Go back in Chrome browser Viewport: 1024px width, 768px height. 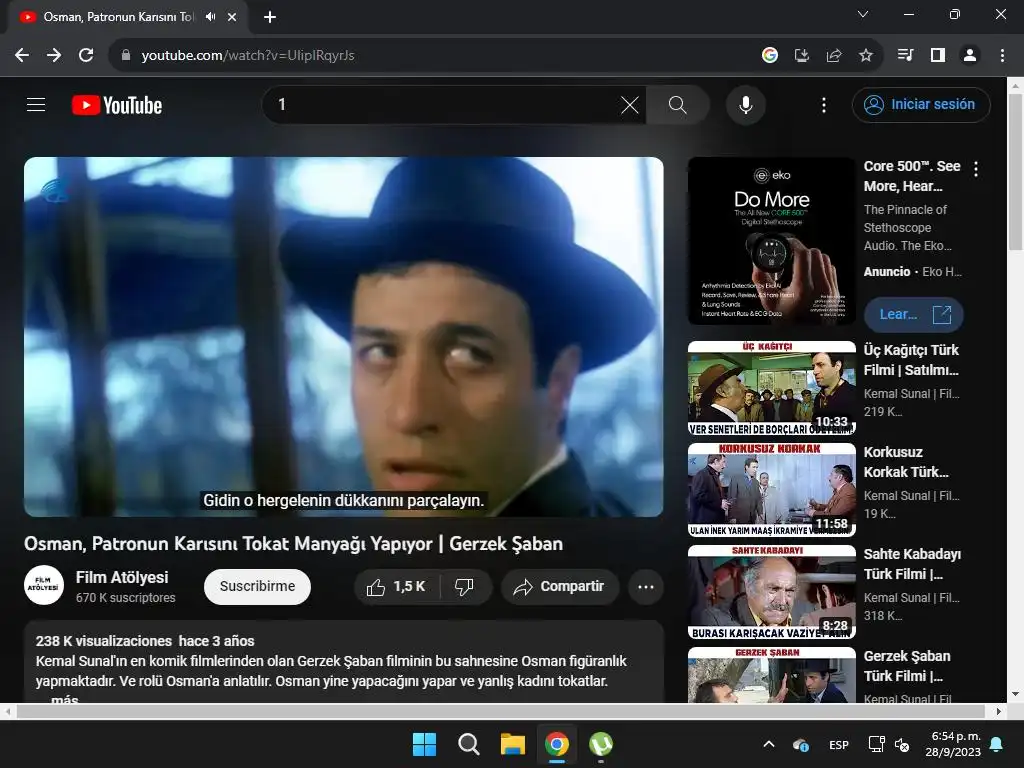[22, 56]
